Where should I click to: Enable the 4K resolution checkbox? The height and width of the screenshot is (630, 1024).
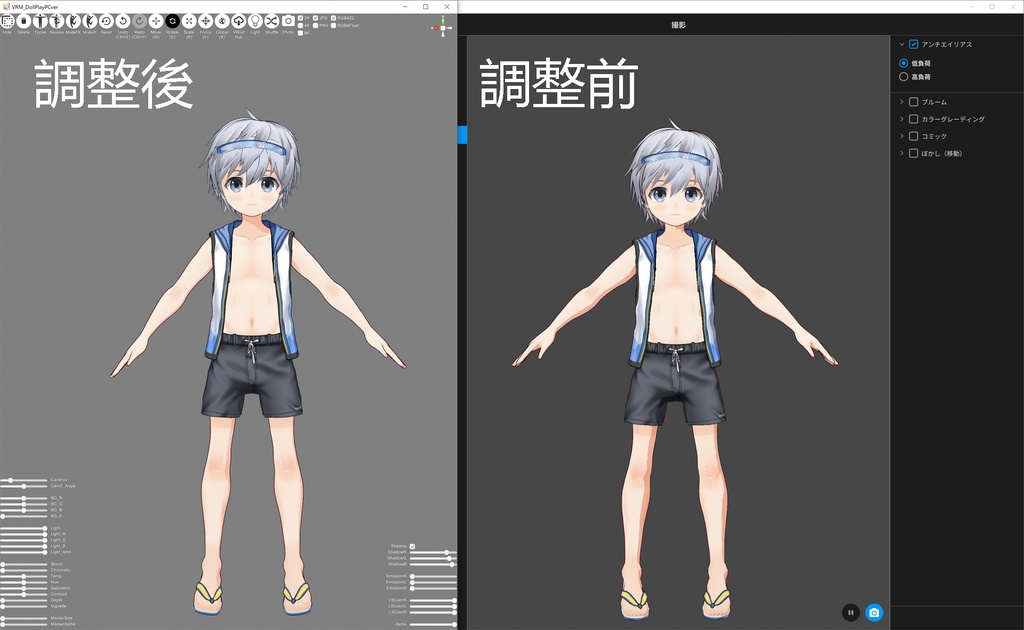coord(300,25)
